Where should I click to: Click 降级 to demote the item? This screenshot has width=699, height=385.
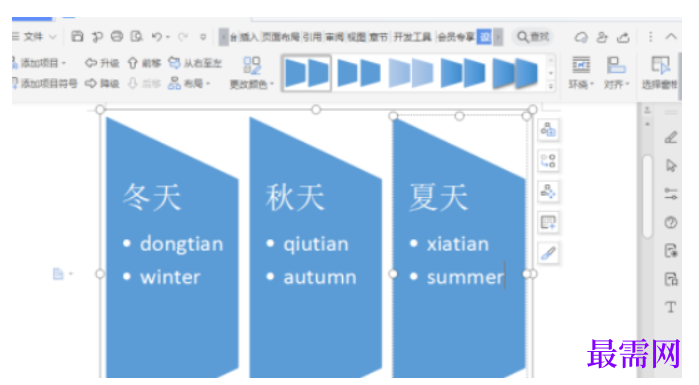click(x=102, y=83)
